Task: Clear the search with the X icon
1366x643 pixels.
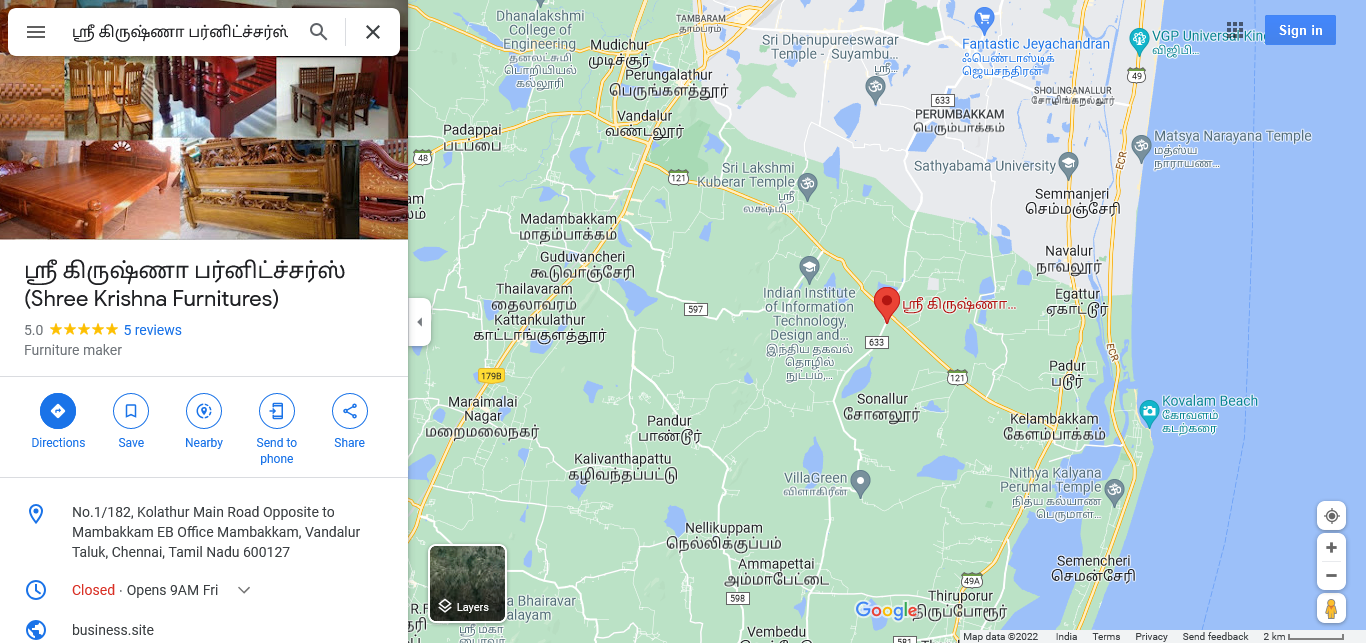Action: click(x=373, y=32)
